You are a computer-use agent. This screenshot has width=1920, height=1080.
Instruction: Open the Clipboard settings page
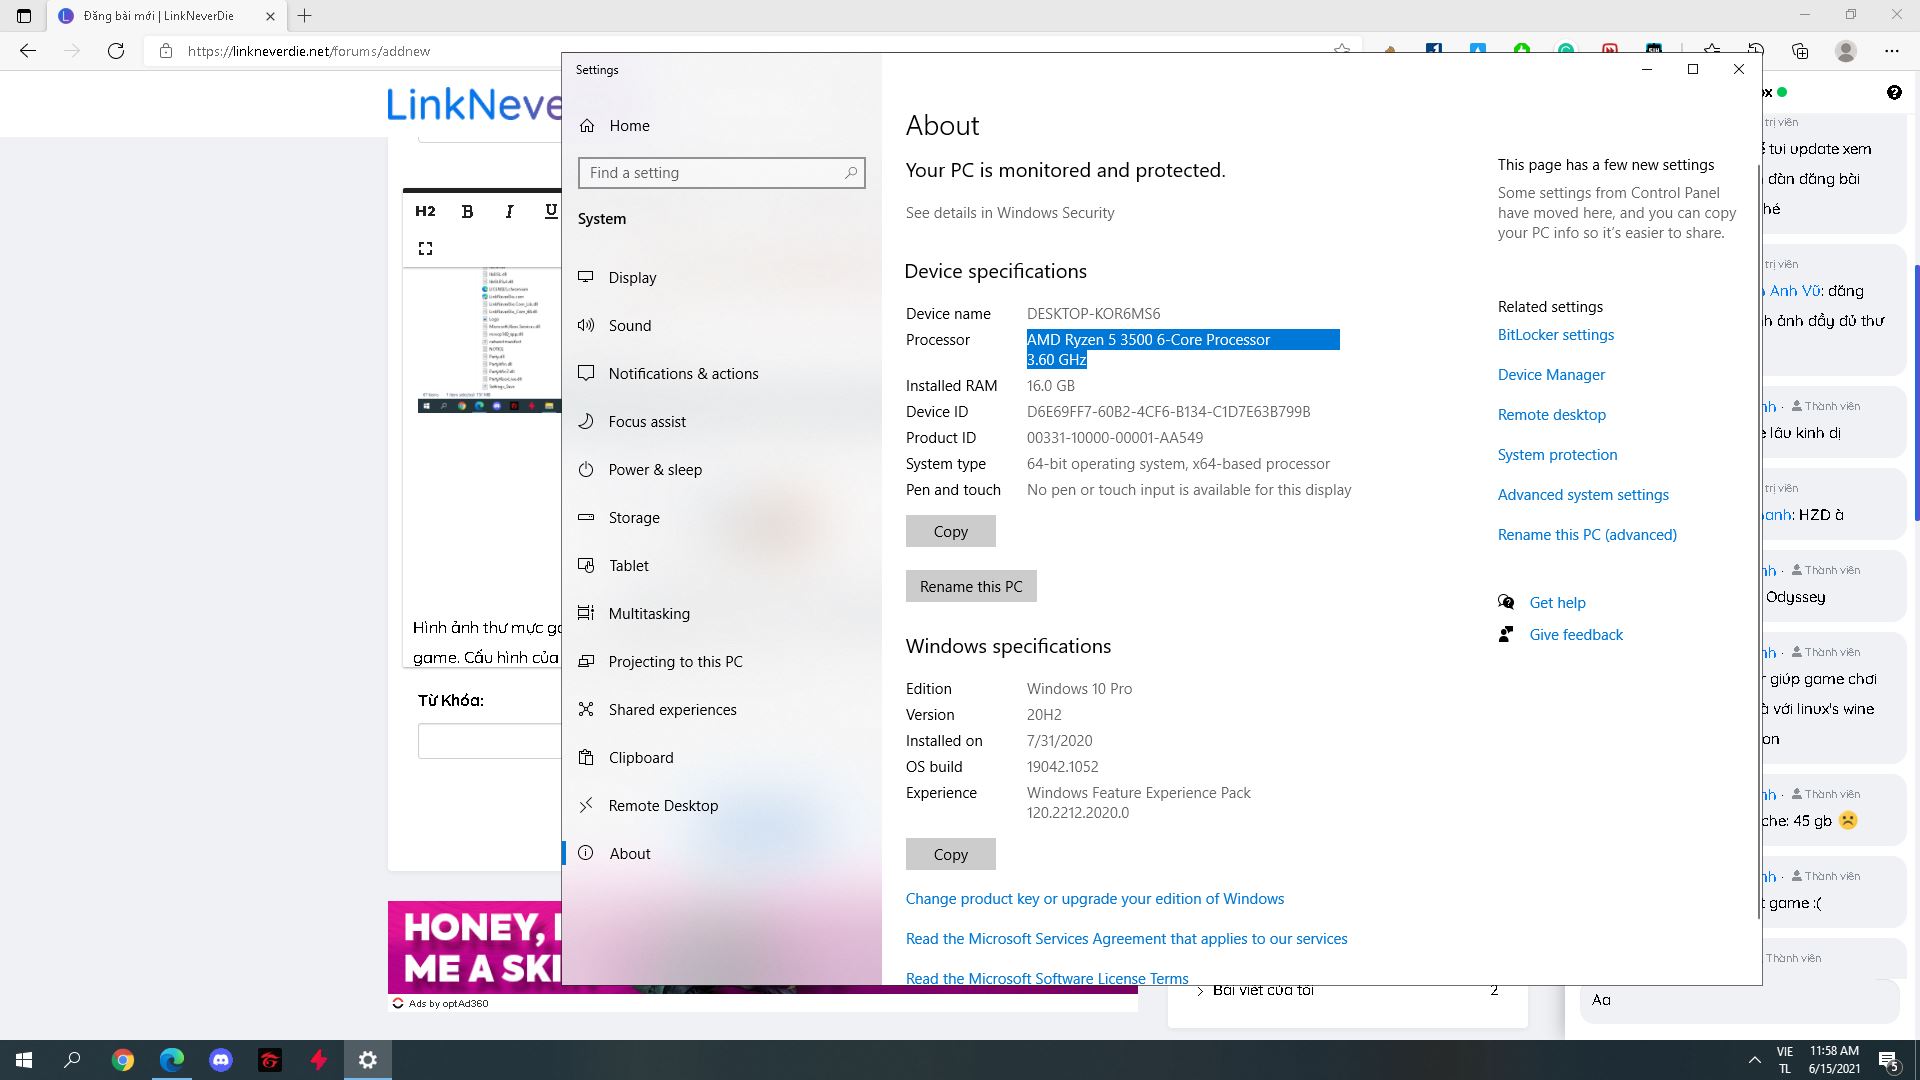click(x=640, y=758)
